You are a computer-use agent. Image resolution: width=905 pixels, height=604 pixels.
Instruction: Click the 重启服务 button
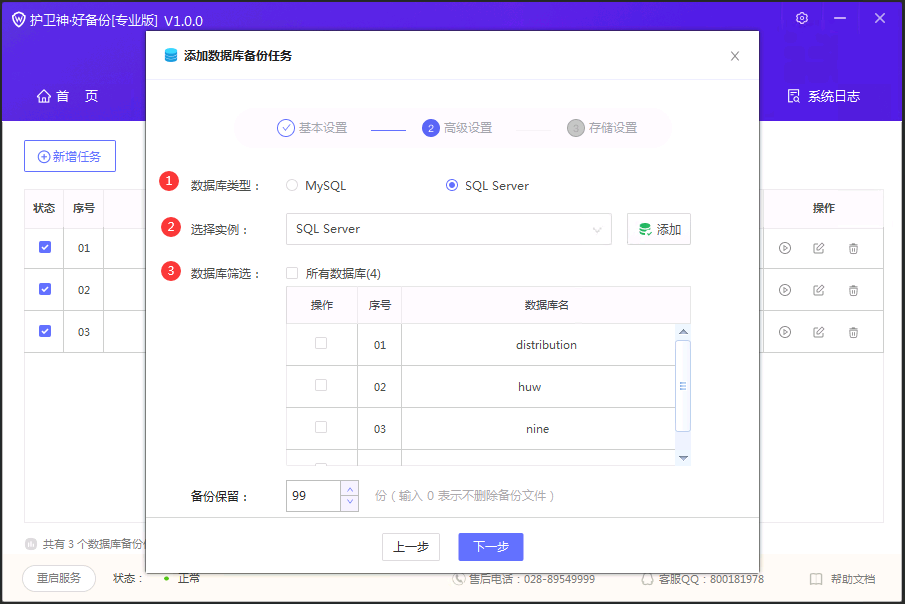pyautogui.click(x=59, y=578)
